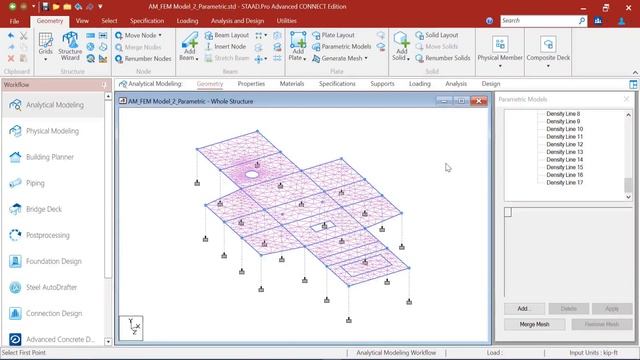
Task: Click Parametric Models in the ribbon
Action: [x=342, y=47]
